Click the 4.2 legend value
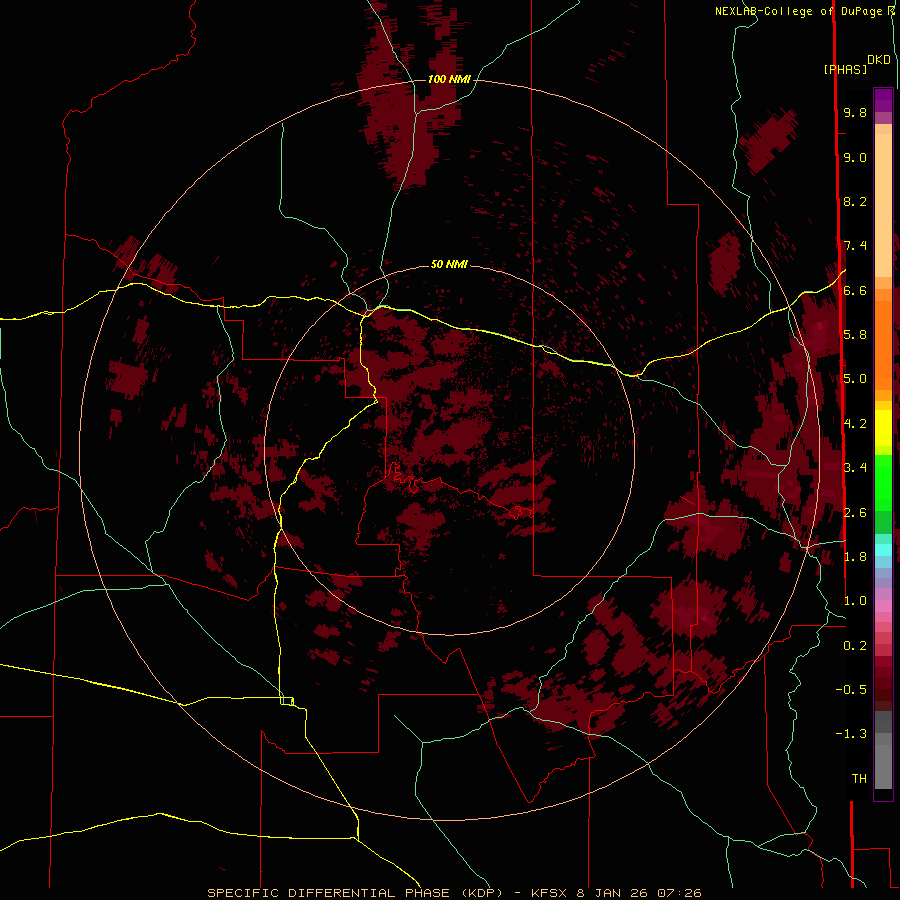 click(x=855, y=423)
